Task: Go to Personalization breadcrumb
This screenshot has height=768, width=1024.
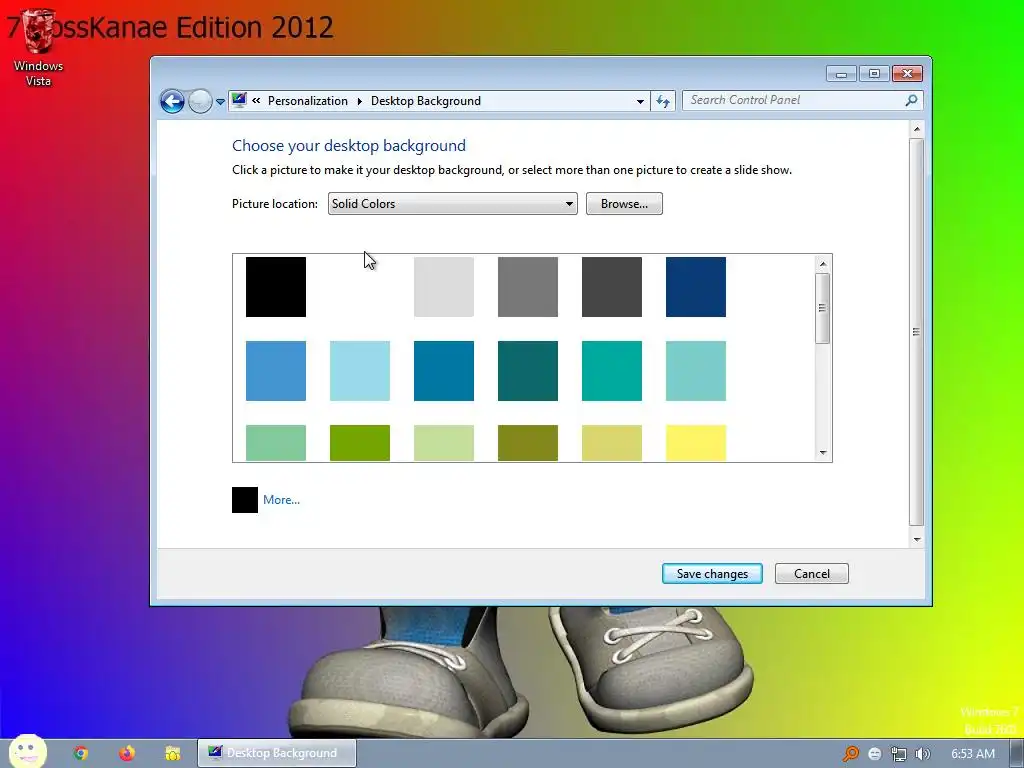Action: (308, 101)
